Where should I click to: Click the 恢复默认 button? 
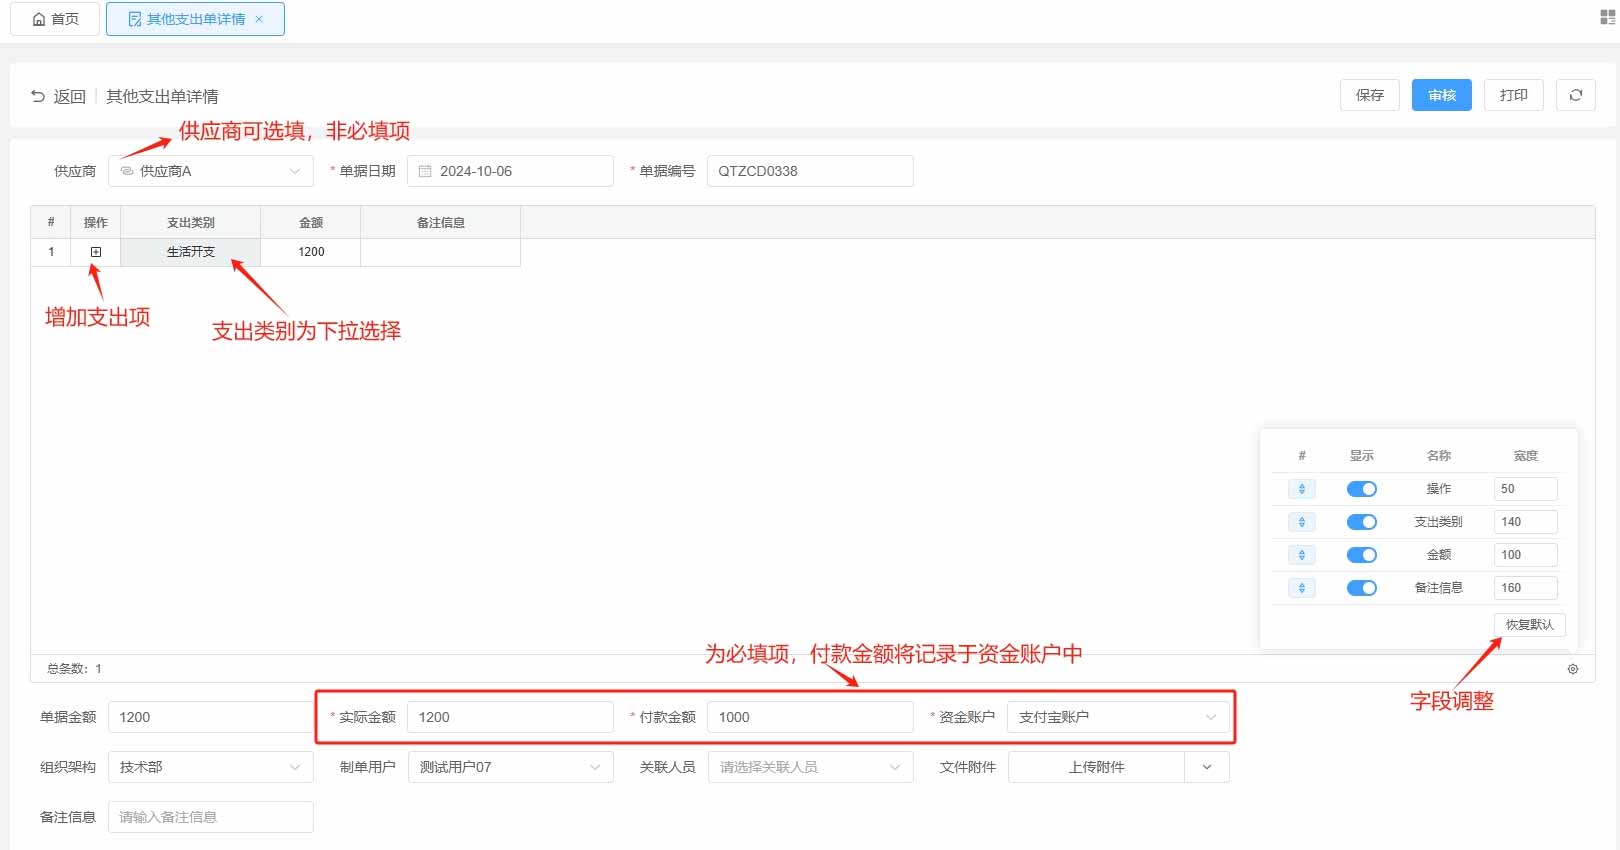1530,624
